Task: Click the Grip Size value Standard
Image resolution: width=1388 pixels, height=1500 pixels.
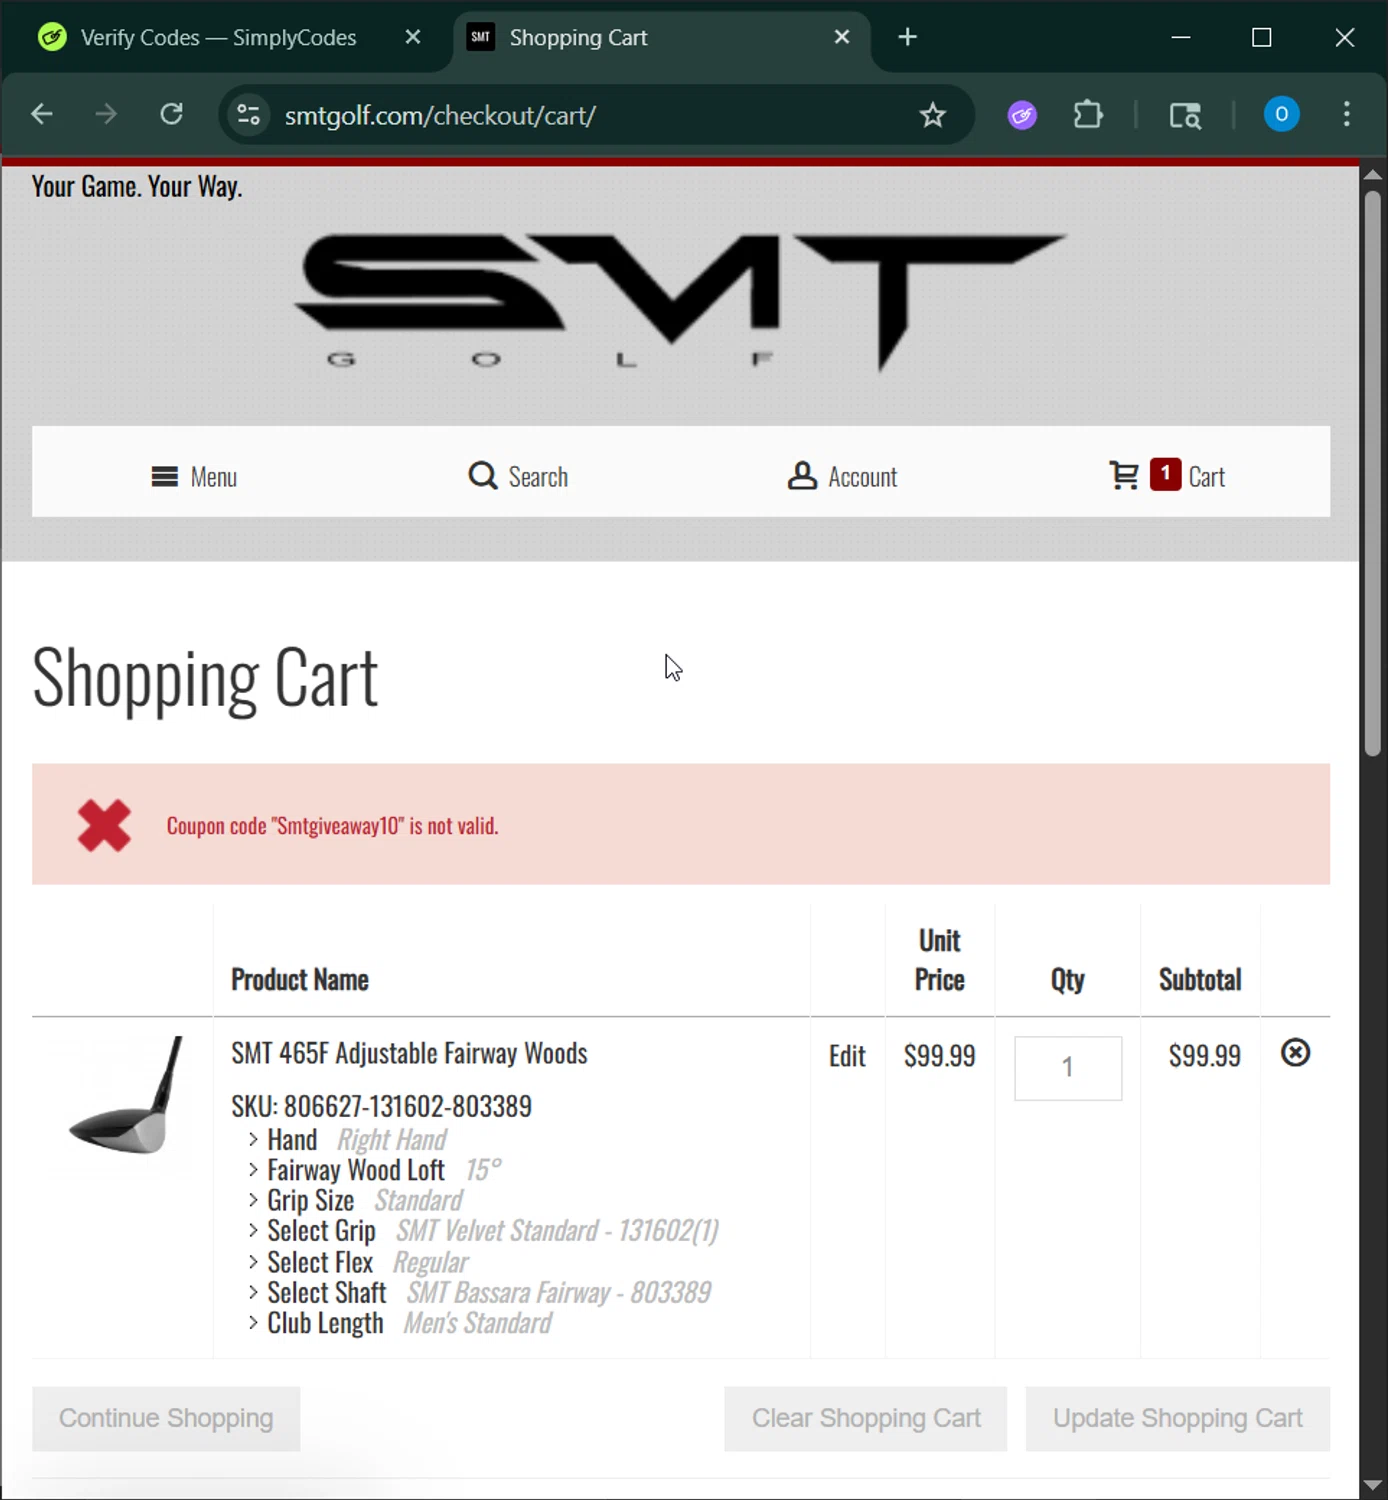Action: tap(418, 1201)
